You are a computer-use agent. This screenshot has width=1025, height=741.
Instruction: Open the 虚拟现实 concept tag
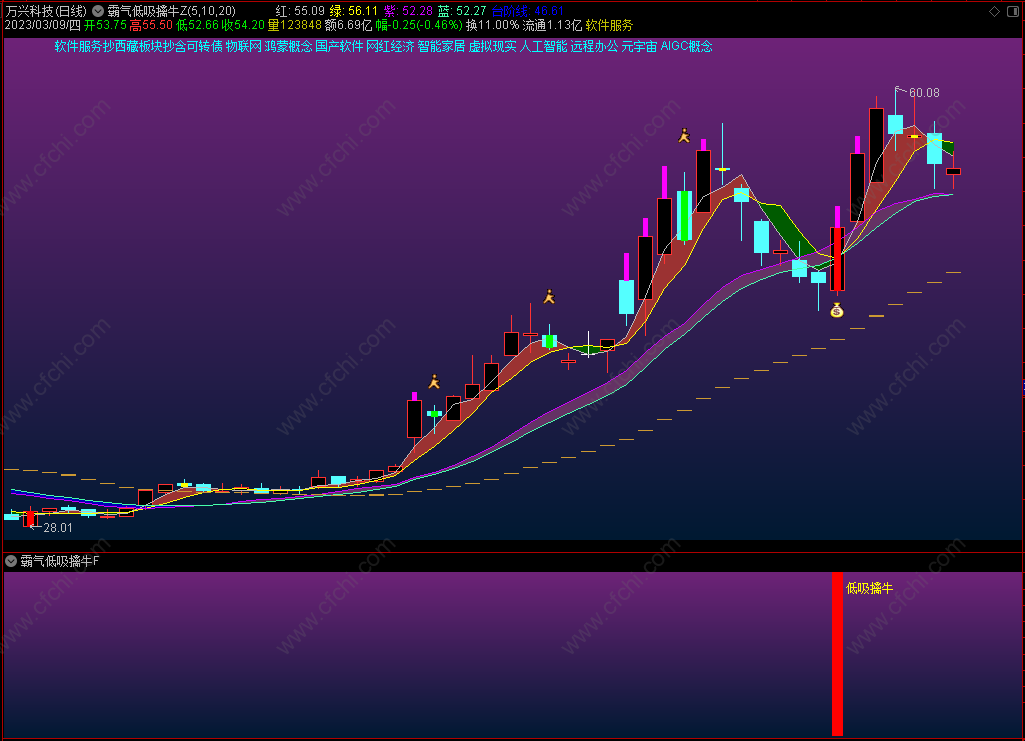[x=492, y=46]
